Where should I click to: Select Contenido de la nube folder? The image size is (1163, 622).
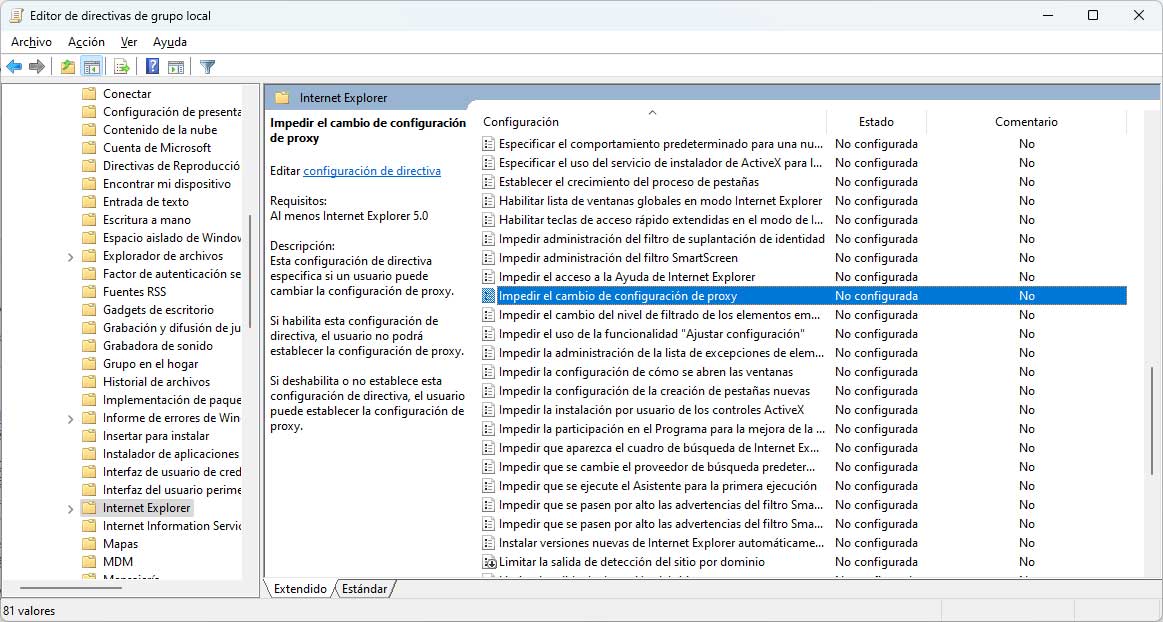coord(160,130)
